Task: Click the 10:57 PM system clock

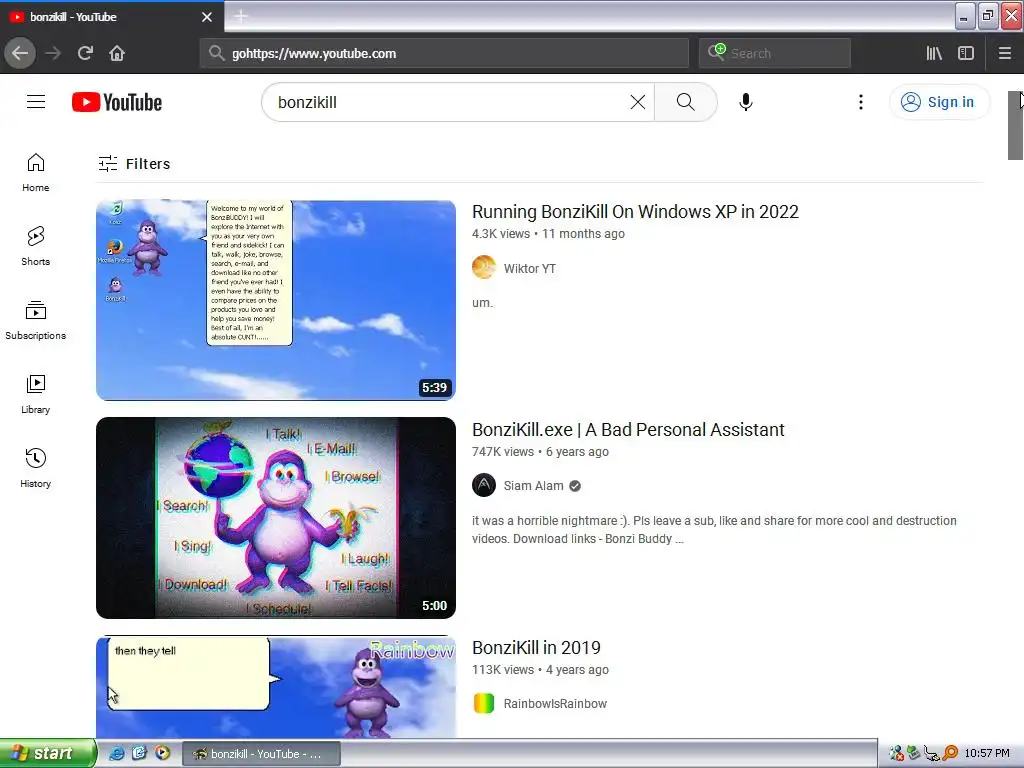Action: click(x=987, y=753)
